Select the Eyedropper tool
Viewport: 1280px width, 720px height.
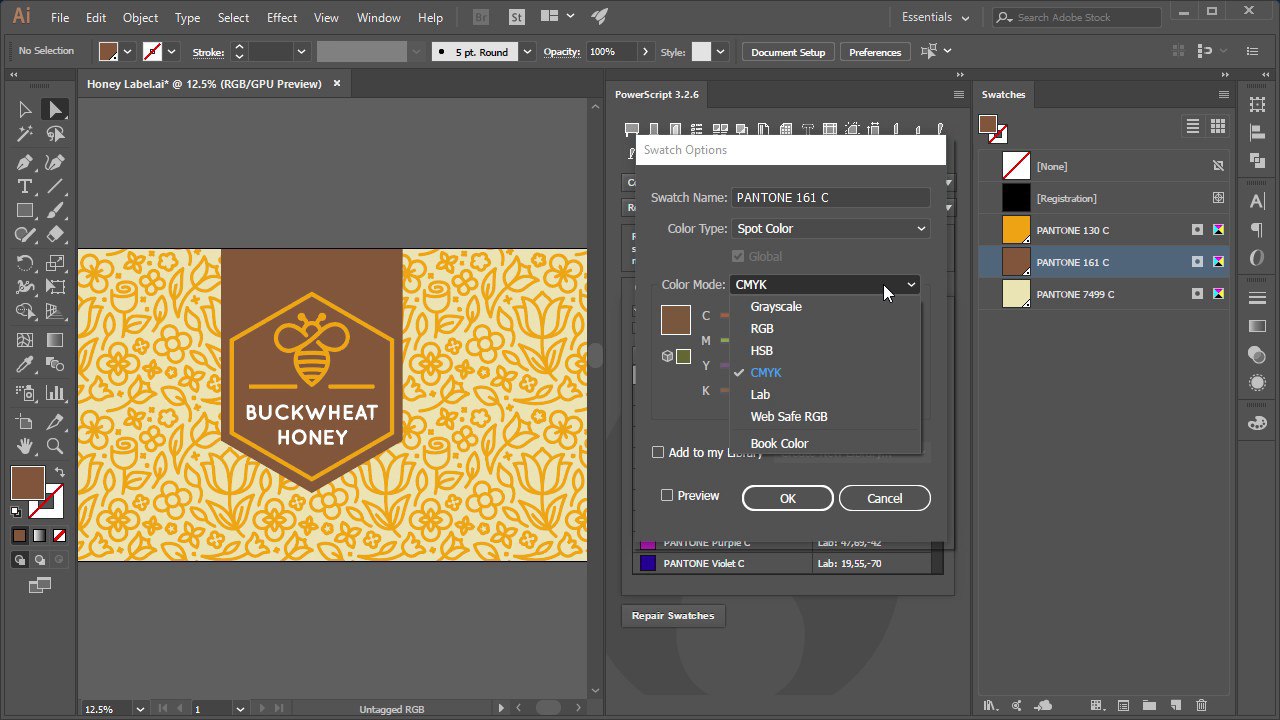[25, 365]
